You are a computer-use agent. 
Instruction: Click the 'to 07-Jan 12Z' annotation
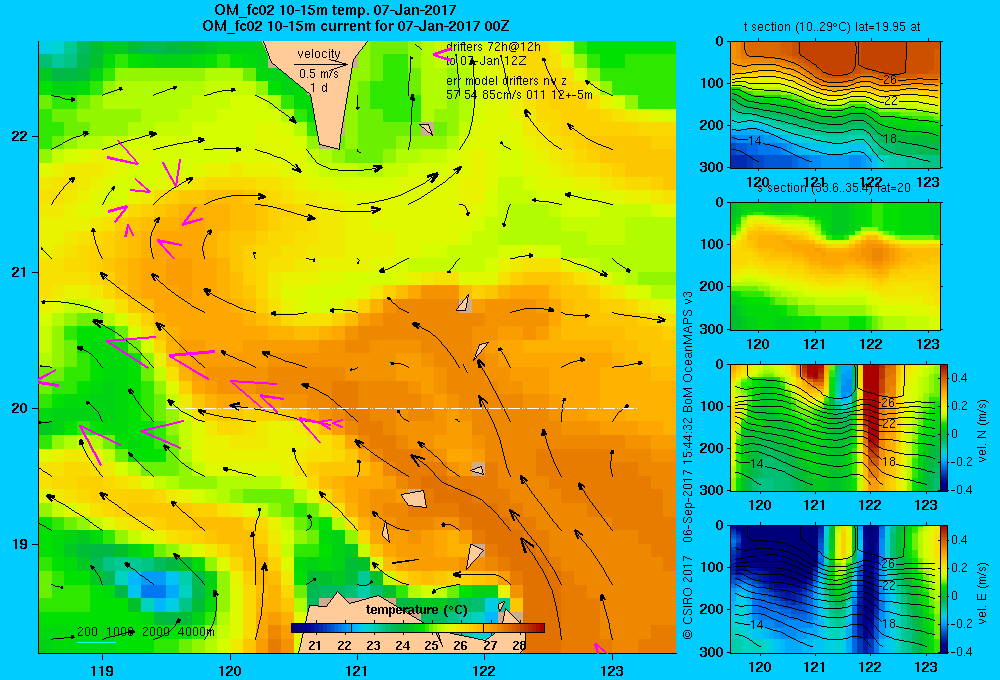(485, 61)
